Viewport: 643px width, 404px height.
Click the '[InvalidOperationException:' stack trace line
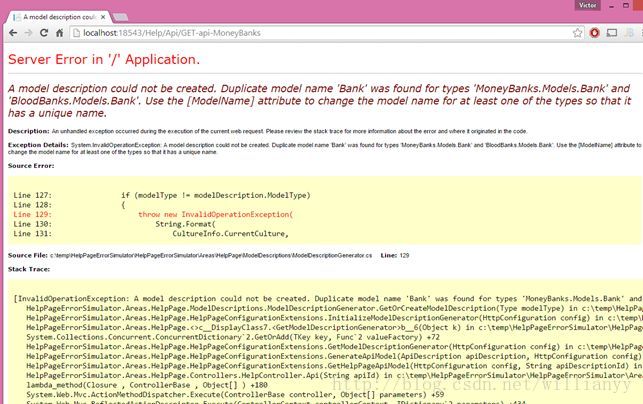328,299
